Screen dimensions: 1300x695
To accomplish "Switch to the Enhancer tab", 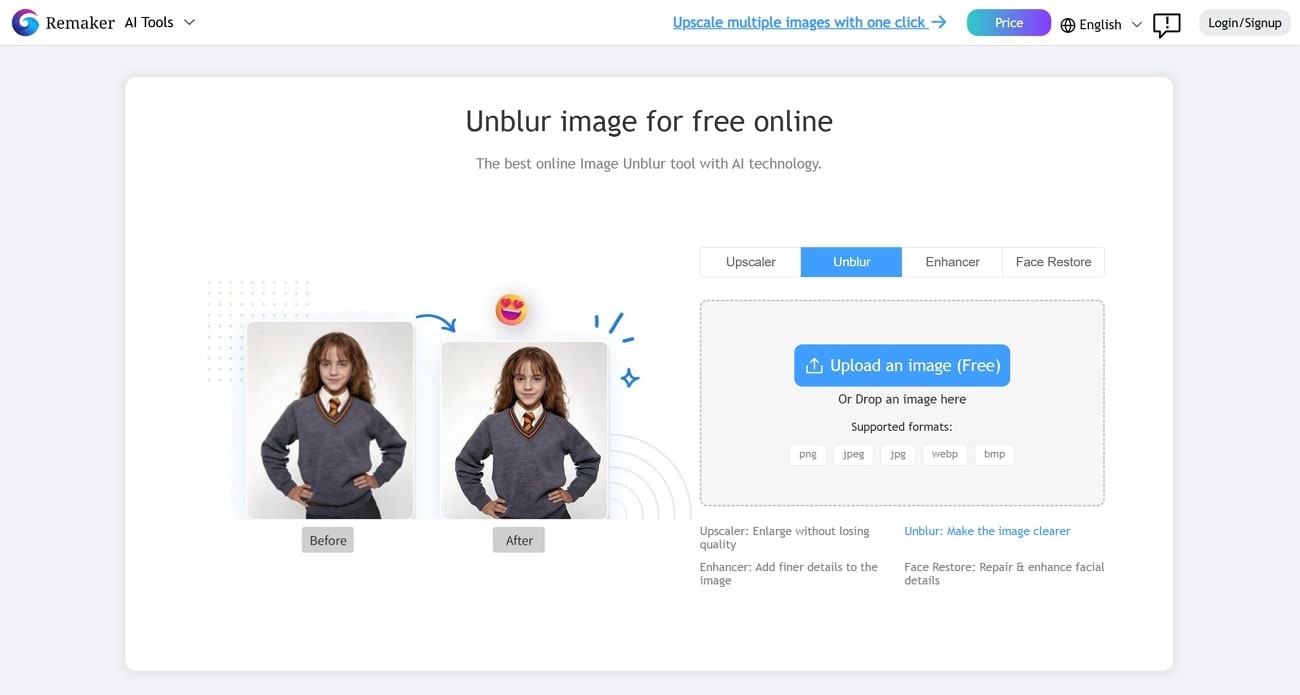I will point(952,262).
